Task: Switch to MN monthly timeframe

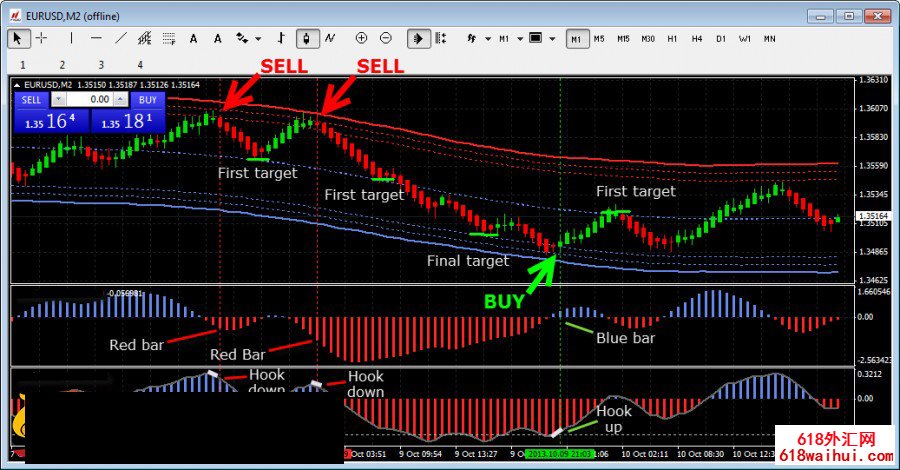Action: pos(770,39)
